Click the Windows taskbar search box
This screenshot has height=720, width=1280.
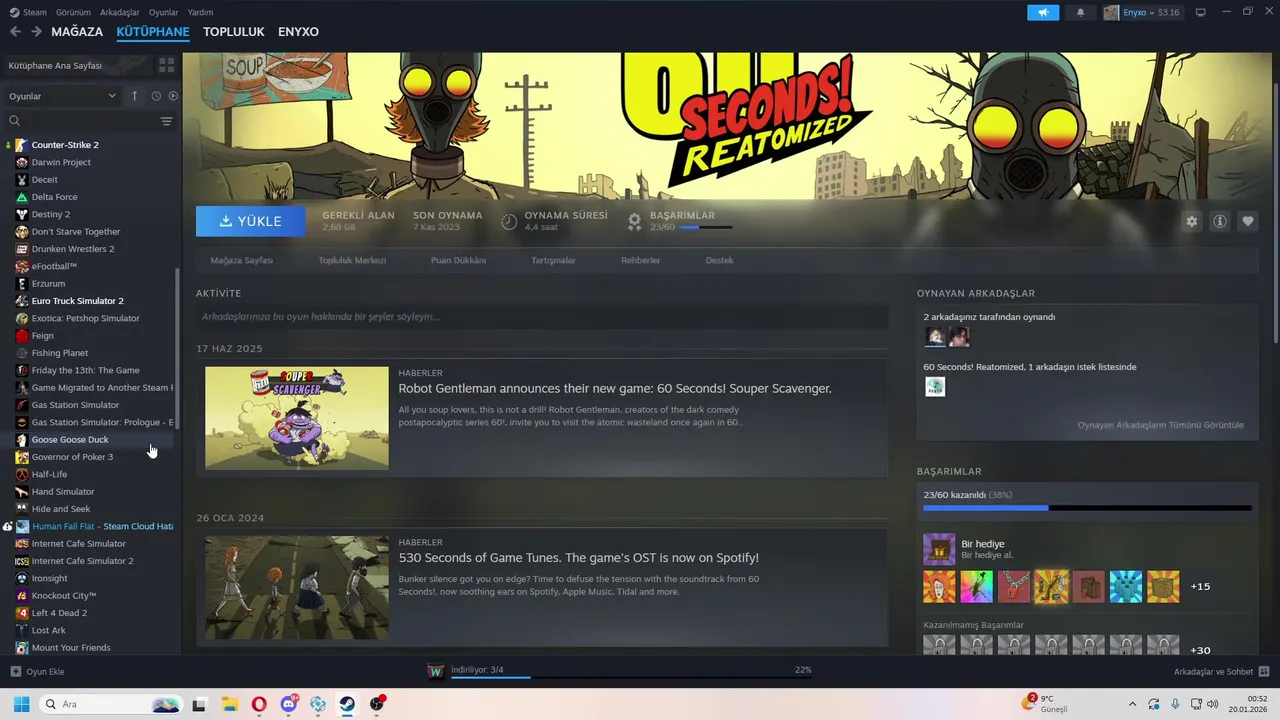[x=111, y=704]
